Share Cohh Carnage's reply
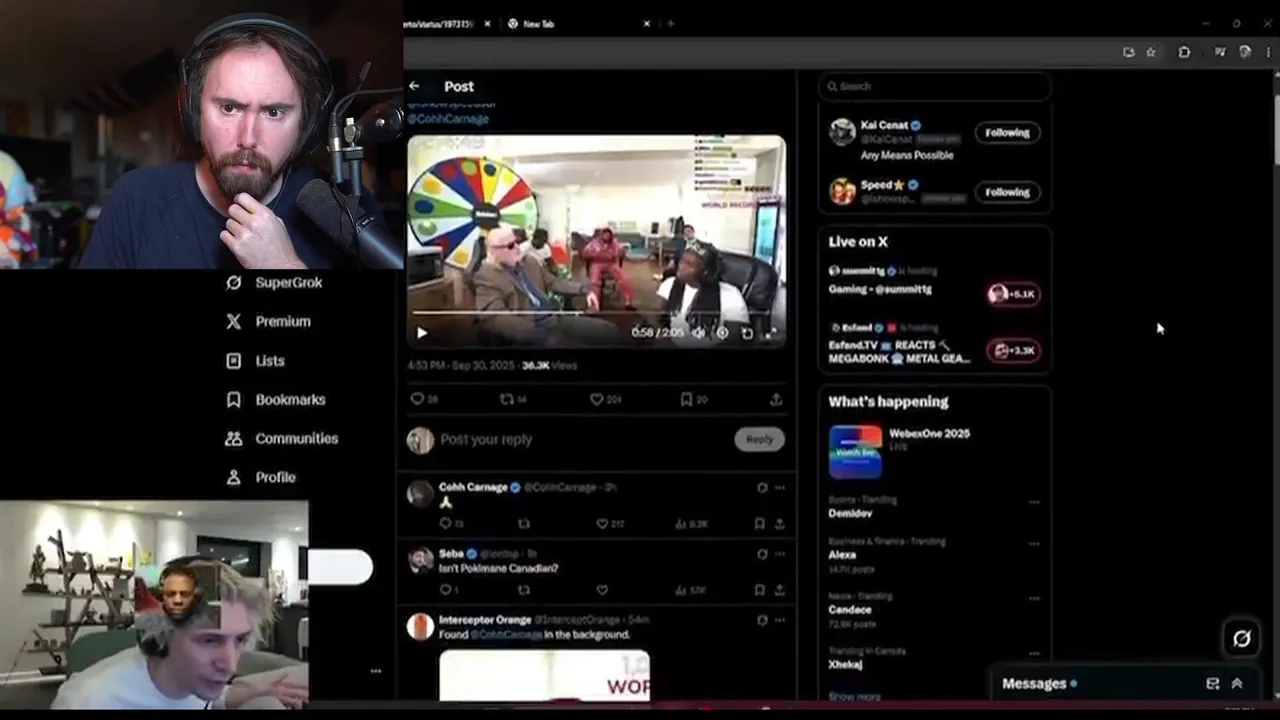Image resolution: width=1280 pixels, height=720 pixels. [779, 523]
